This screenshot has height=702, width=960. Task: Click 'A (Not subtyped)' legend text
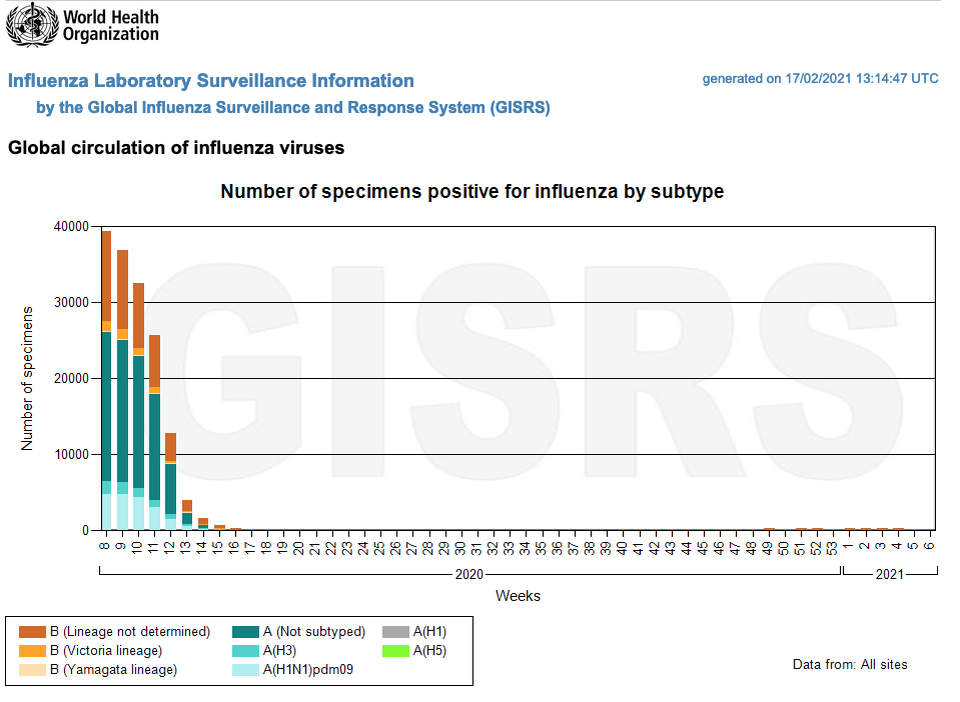314,632
